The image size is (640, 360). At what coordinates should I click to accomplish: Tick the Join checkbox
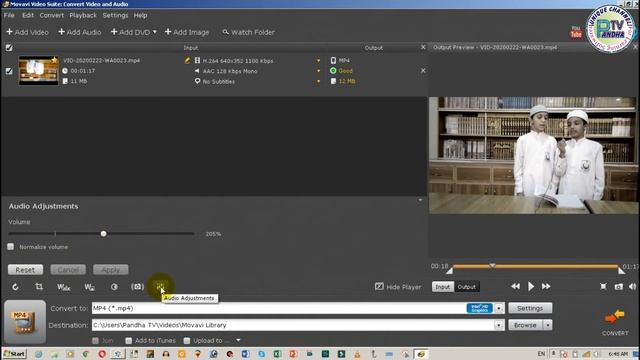coord(95,340)
